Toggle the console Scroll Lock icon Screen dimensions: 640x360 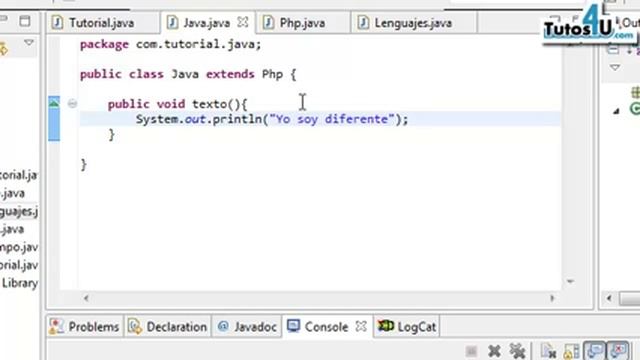pyautogui.click(x=571, y=351)
